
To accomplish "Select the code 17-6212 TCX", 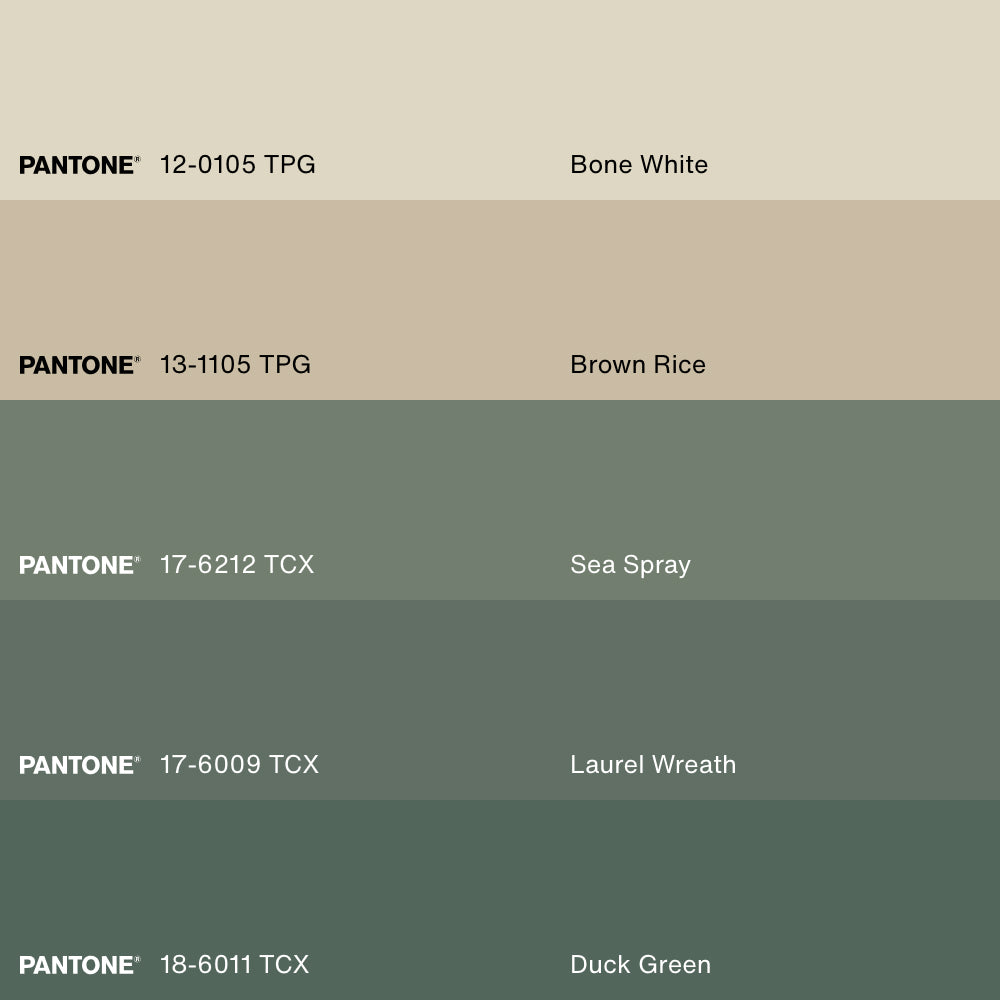I will 237,565.
